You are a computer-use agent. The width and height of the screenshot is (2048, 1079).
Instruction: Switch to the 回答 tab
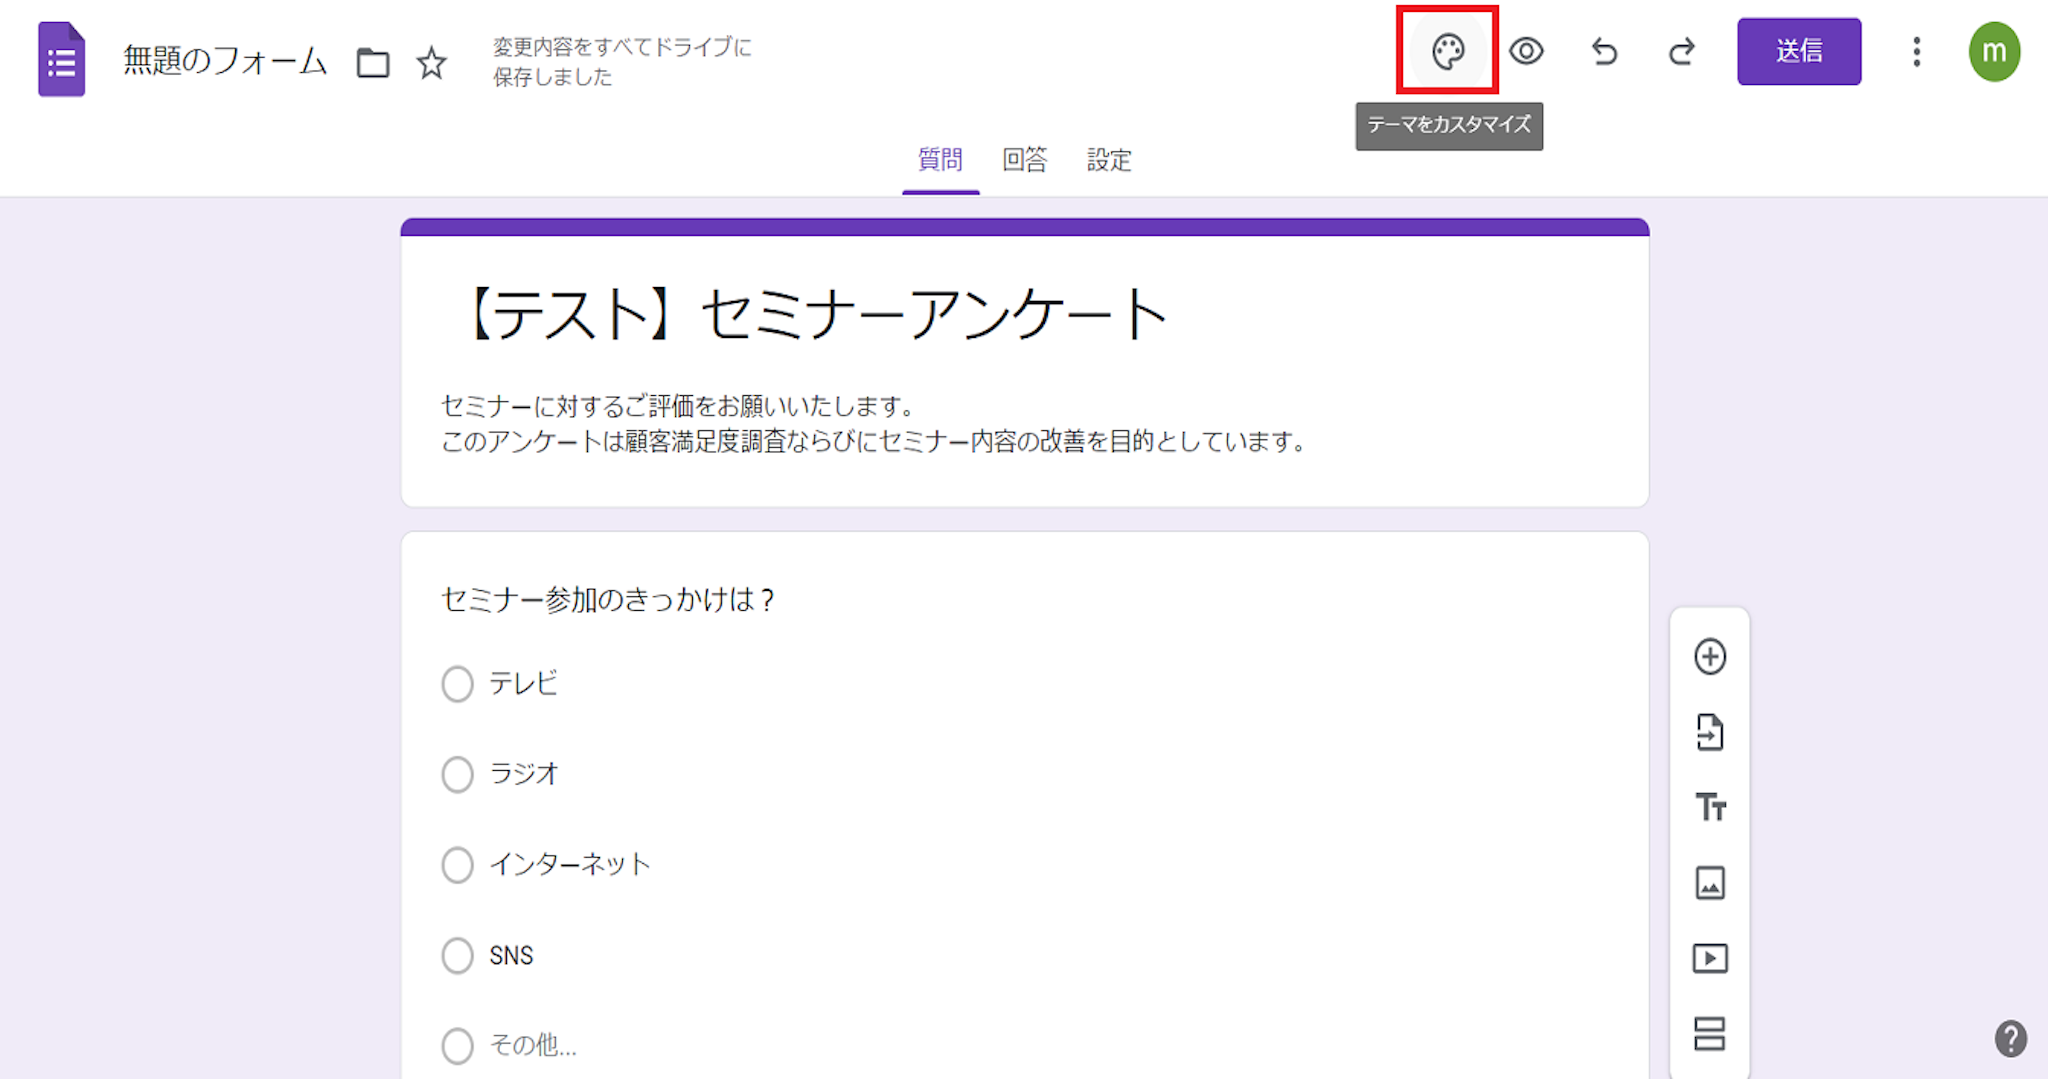coord(1025,160)
